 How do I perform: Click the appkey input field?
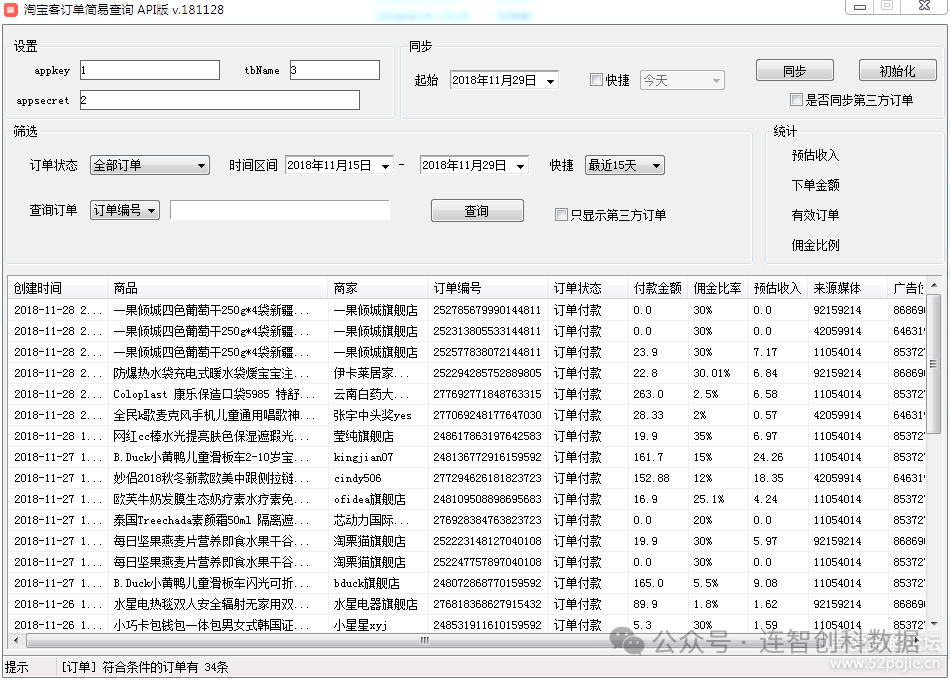click(150, 70)
